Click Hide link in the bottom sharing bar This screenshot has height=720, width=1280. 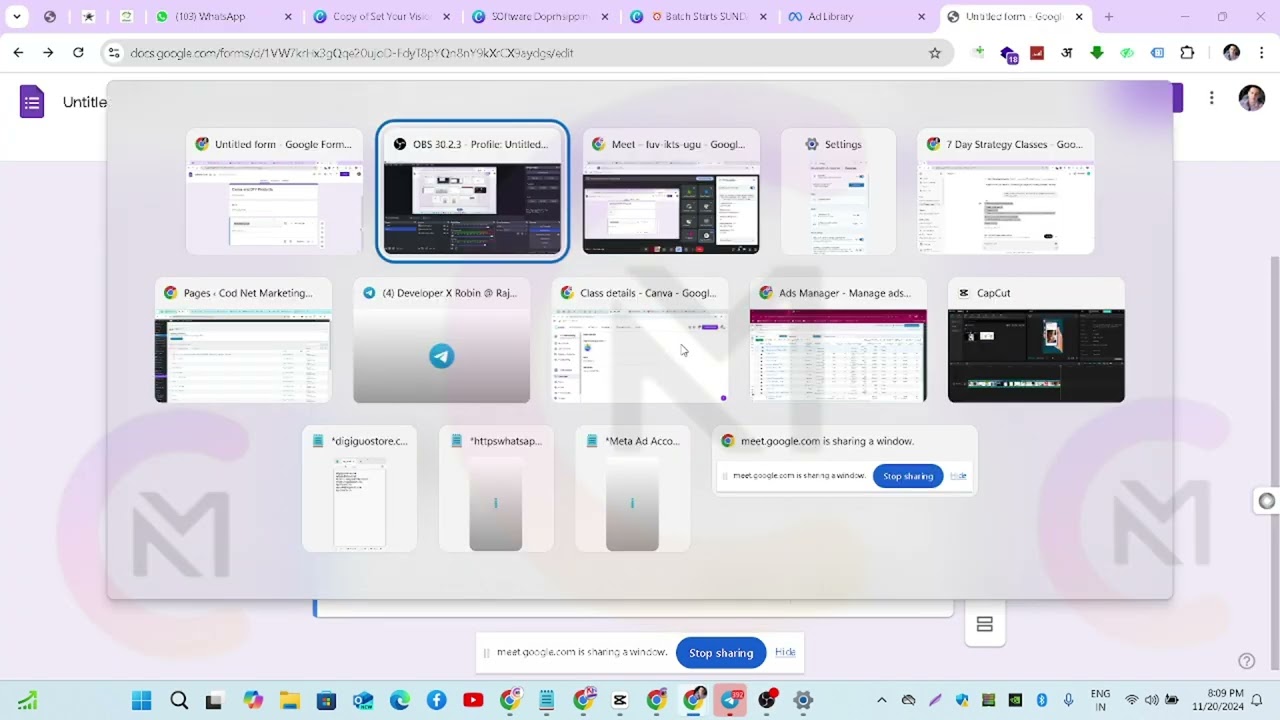(x=785, y=652)
